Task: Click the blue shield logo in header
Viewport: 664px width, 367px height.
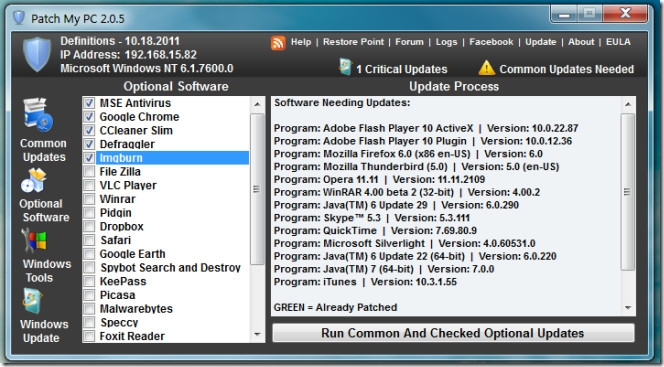Action: click(x=37, y=54)
